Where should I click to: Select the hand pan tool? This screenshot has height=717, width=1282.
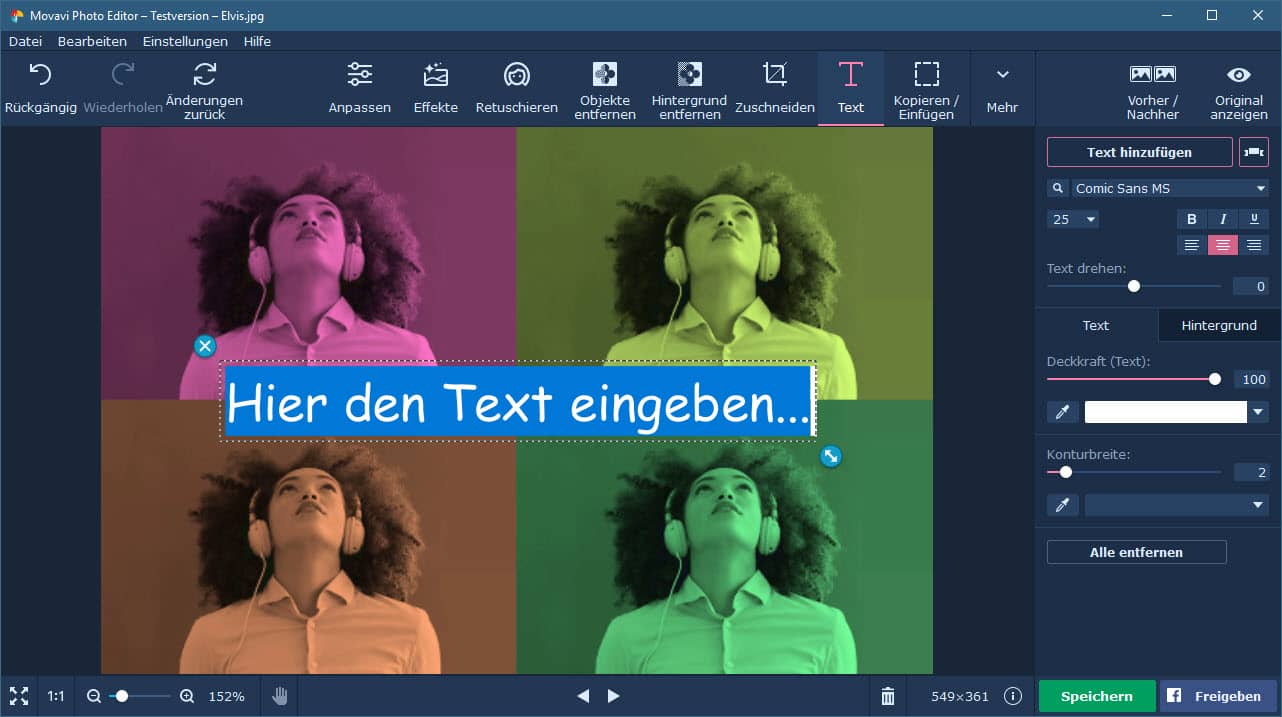coord(280,696)
